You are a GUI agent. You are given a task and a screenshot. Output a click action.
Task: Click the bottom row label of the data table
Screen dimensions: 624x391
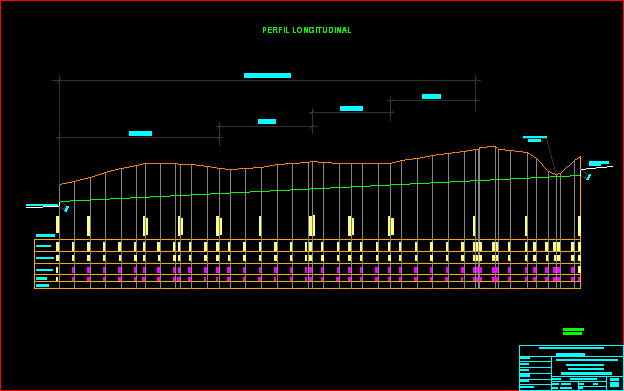tap(43, 286)
